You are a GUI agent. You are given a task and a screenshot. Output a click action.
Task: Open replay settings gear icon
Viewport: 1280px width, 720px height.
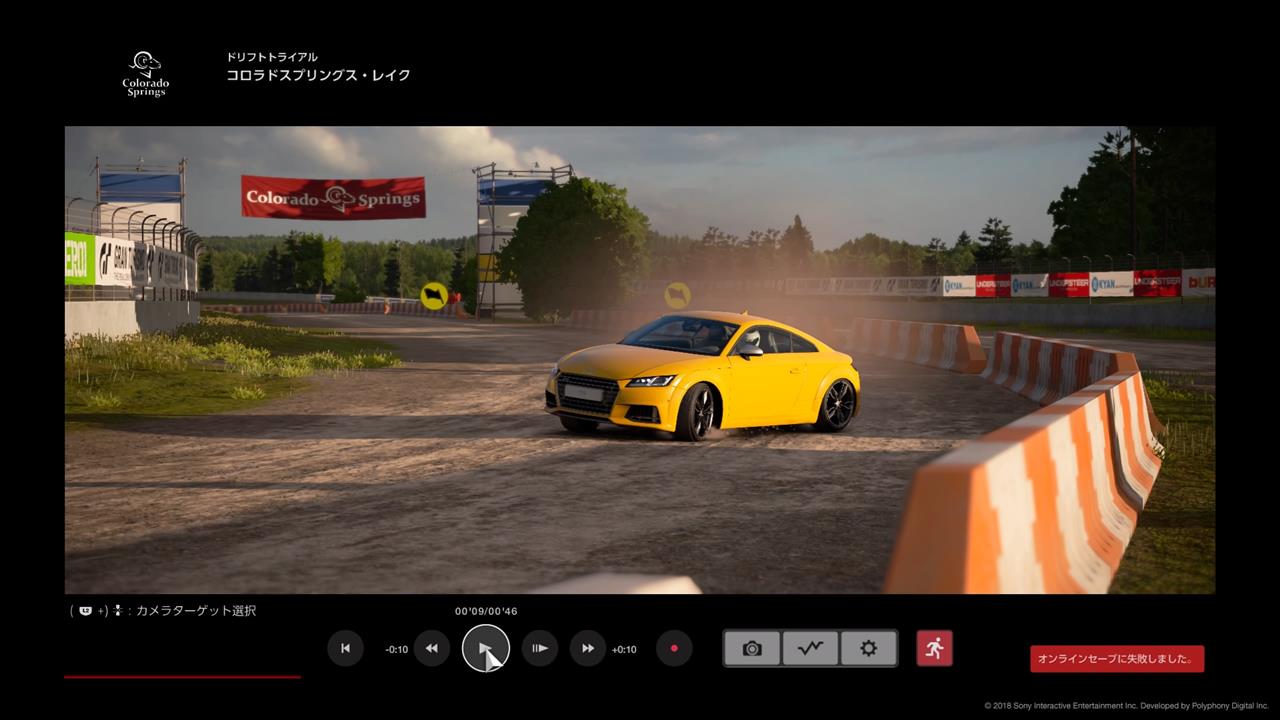point(868,648)
